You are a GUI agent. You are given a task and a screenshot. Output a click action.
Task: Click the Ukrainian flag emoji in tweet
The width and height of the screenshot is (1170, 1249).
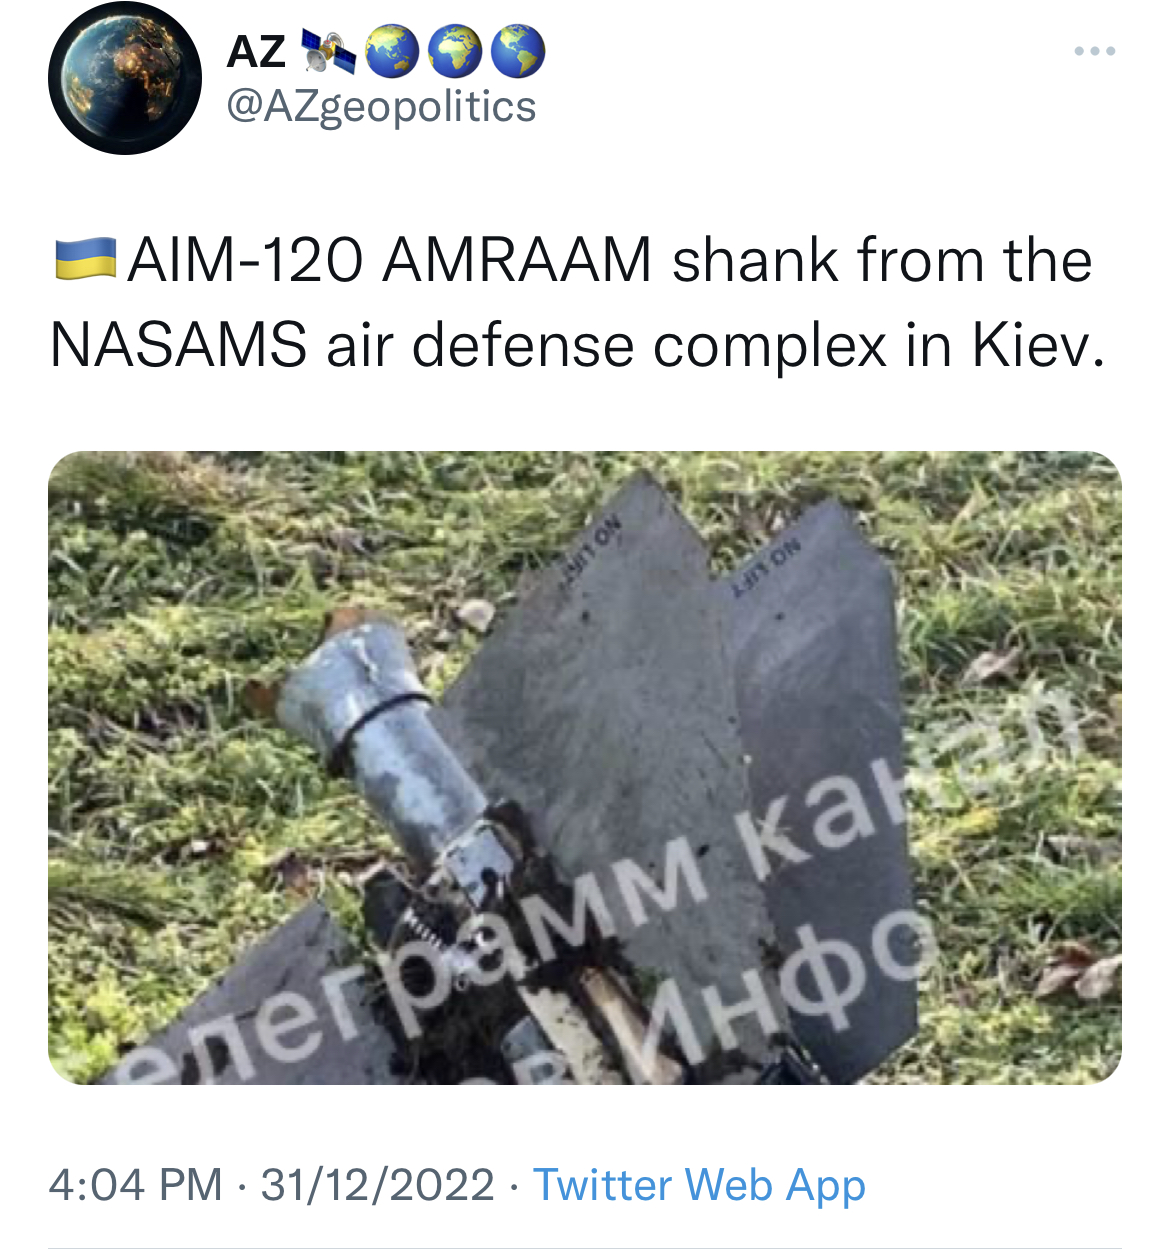click(84, 258)
